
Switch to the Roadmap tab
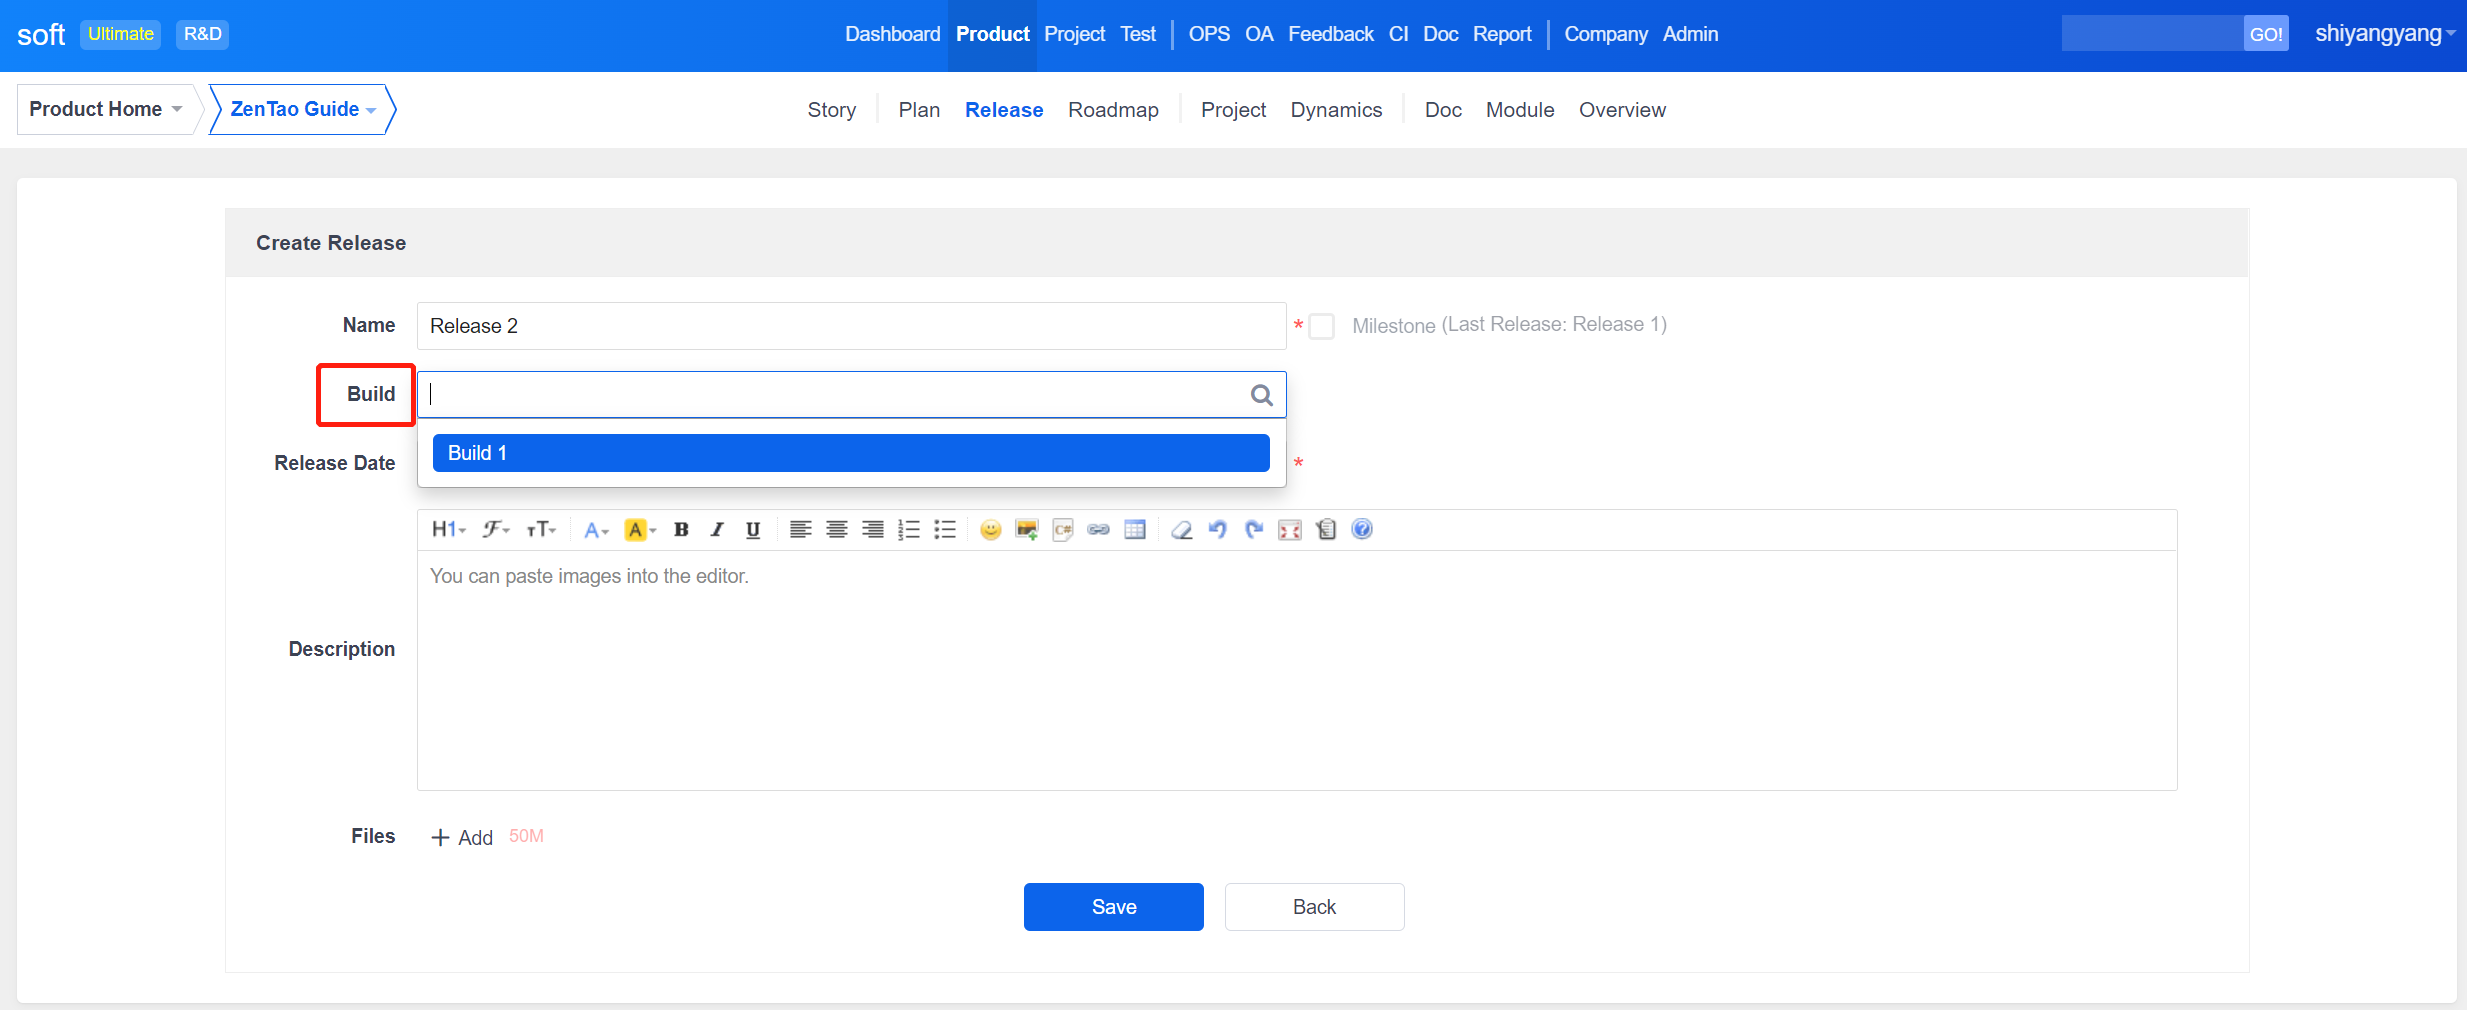[x=1113, y=110]
